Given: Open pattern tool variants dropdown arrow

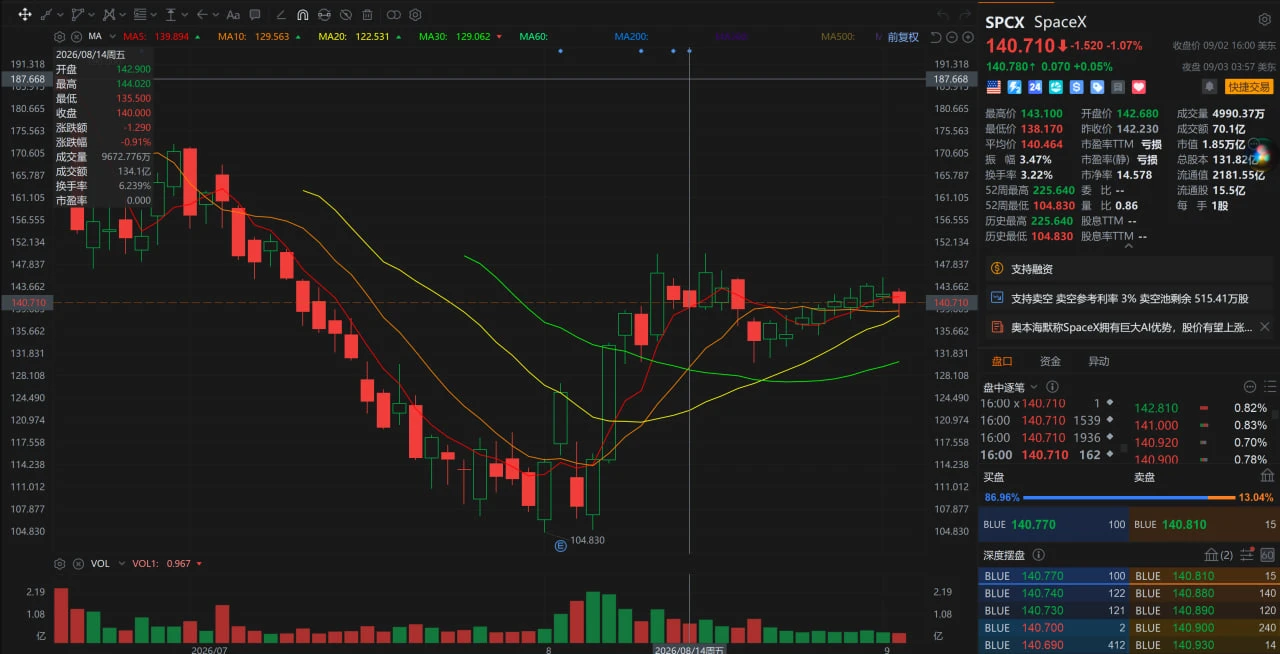Looking at the screenshot, I should 123,15.
